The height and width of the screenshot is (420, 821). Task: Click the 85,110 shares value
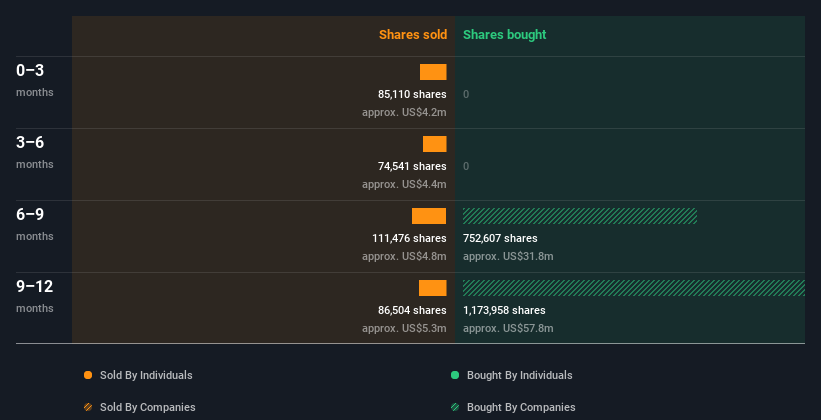click(x=412, y=94)
